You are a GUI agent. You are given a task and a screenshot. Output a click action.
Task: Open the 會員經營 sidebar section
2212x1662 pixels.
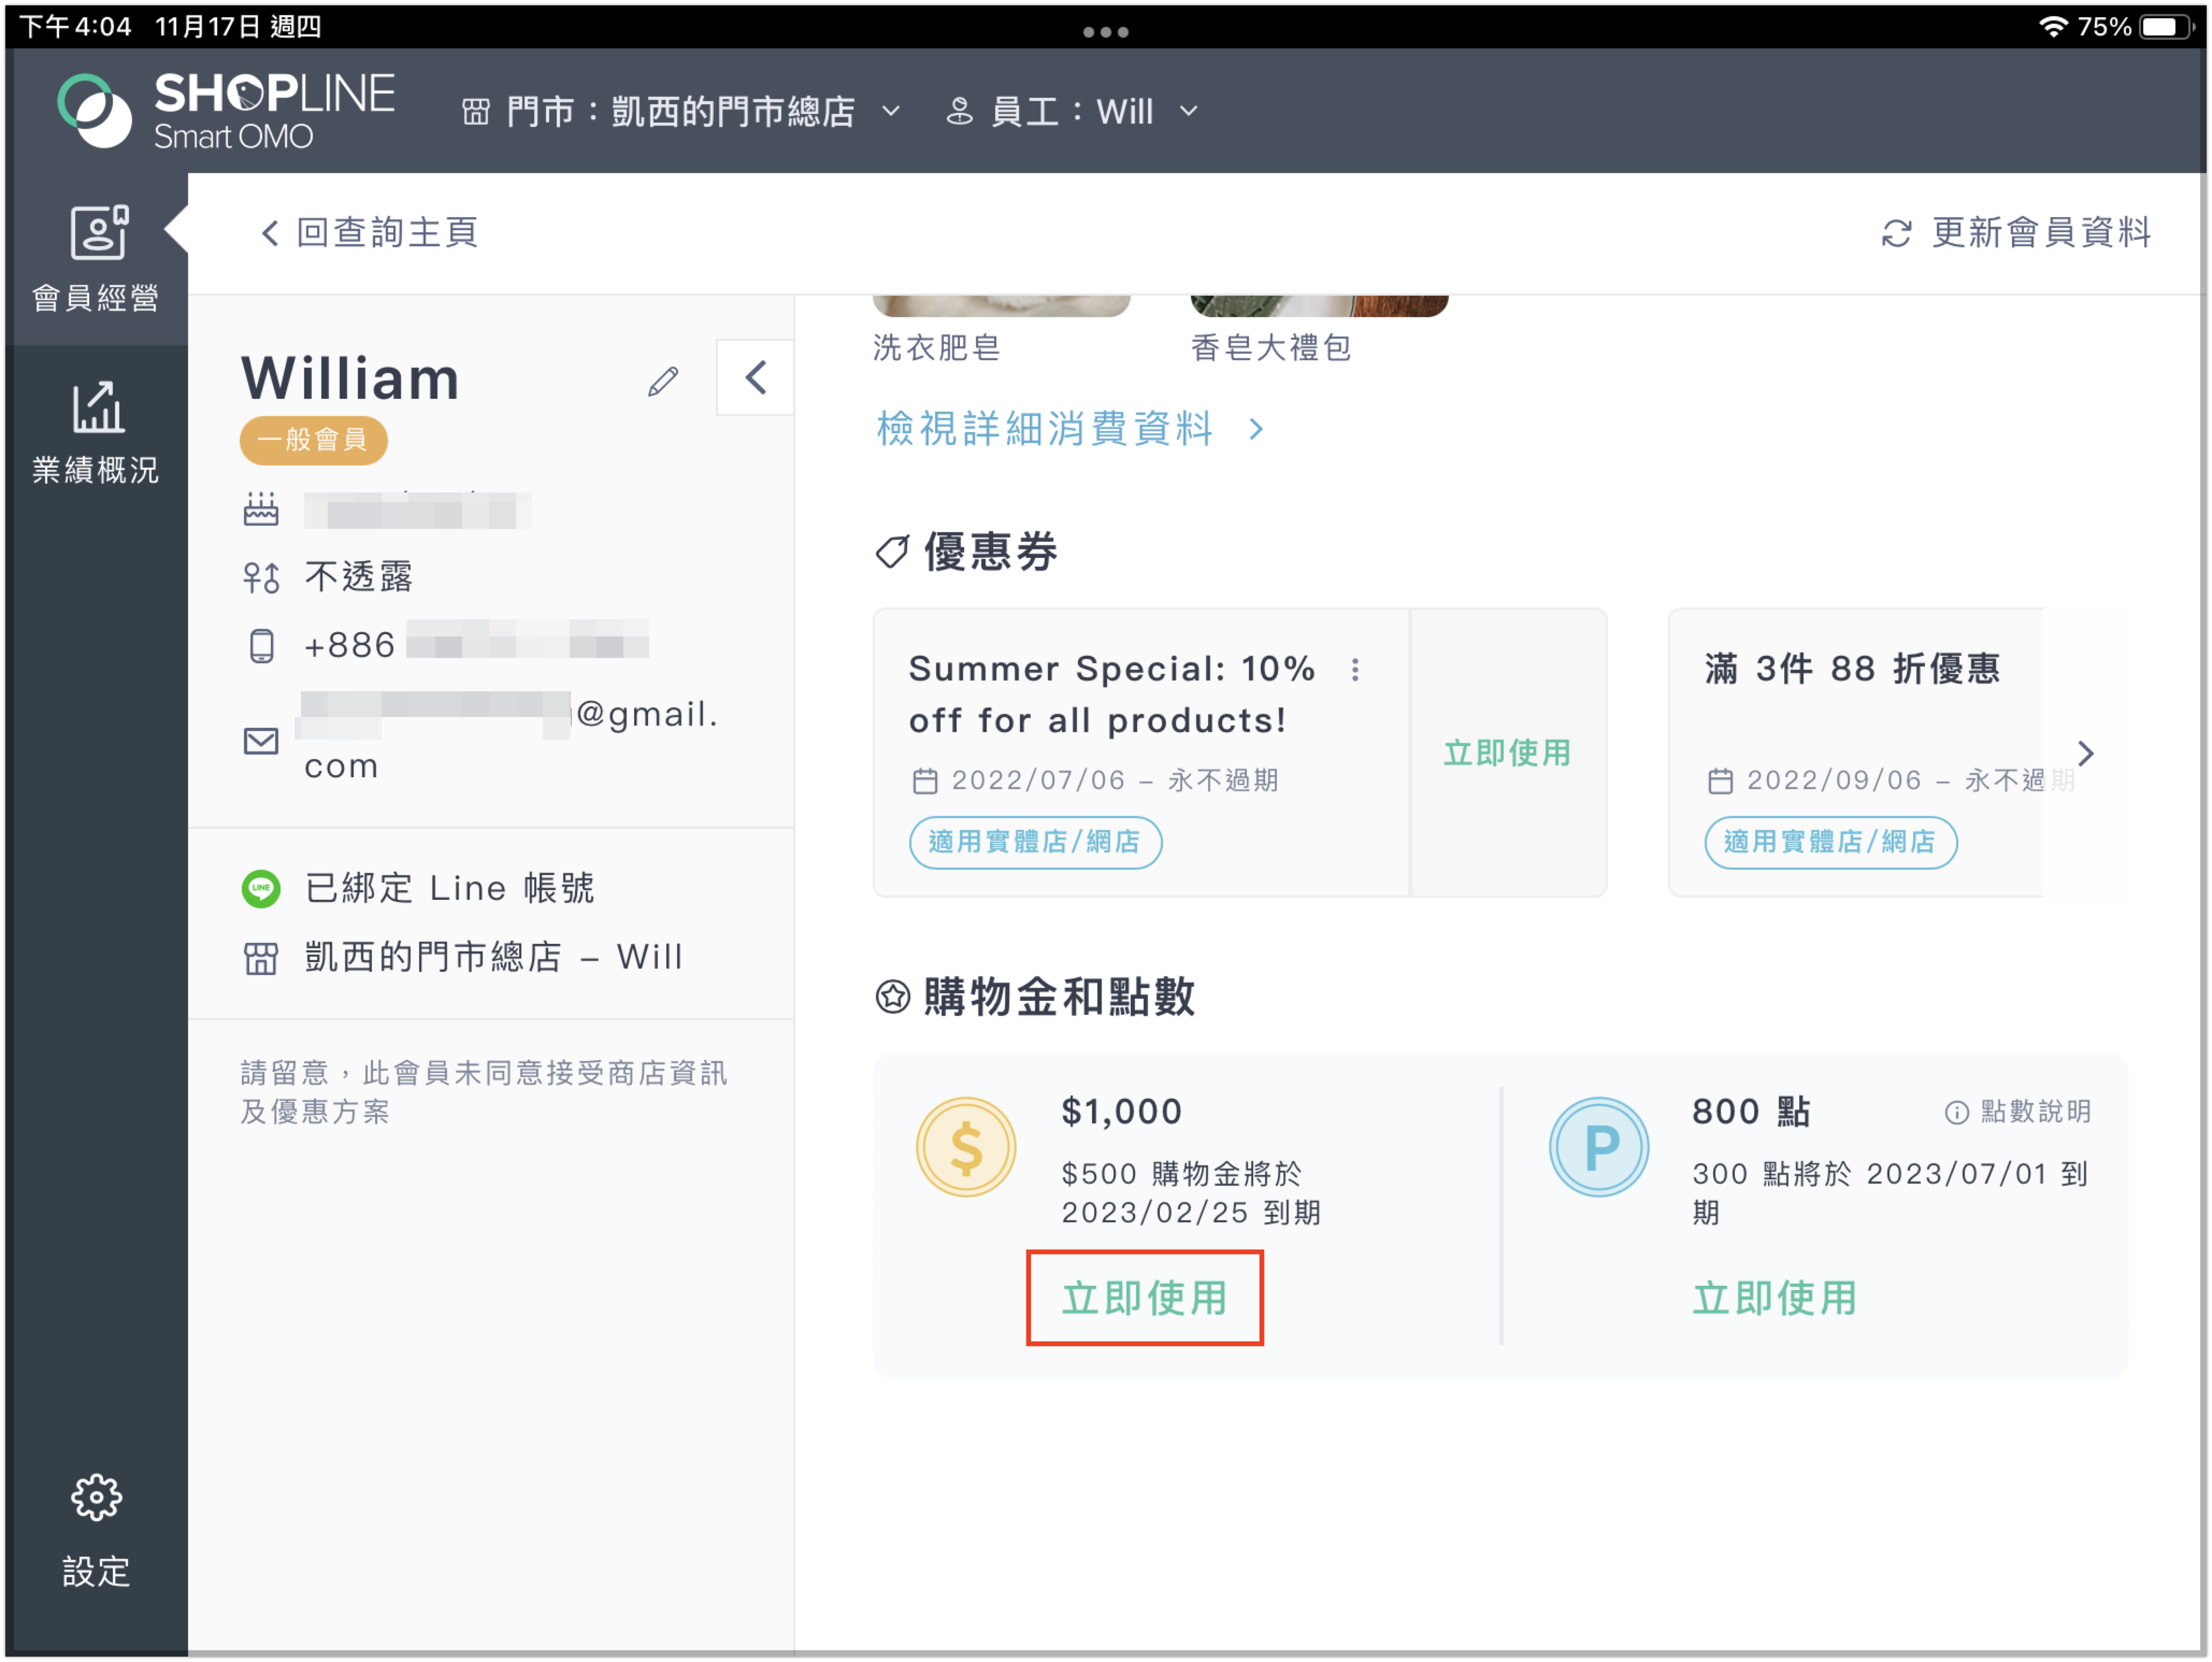[x=96, y=259]
